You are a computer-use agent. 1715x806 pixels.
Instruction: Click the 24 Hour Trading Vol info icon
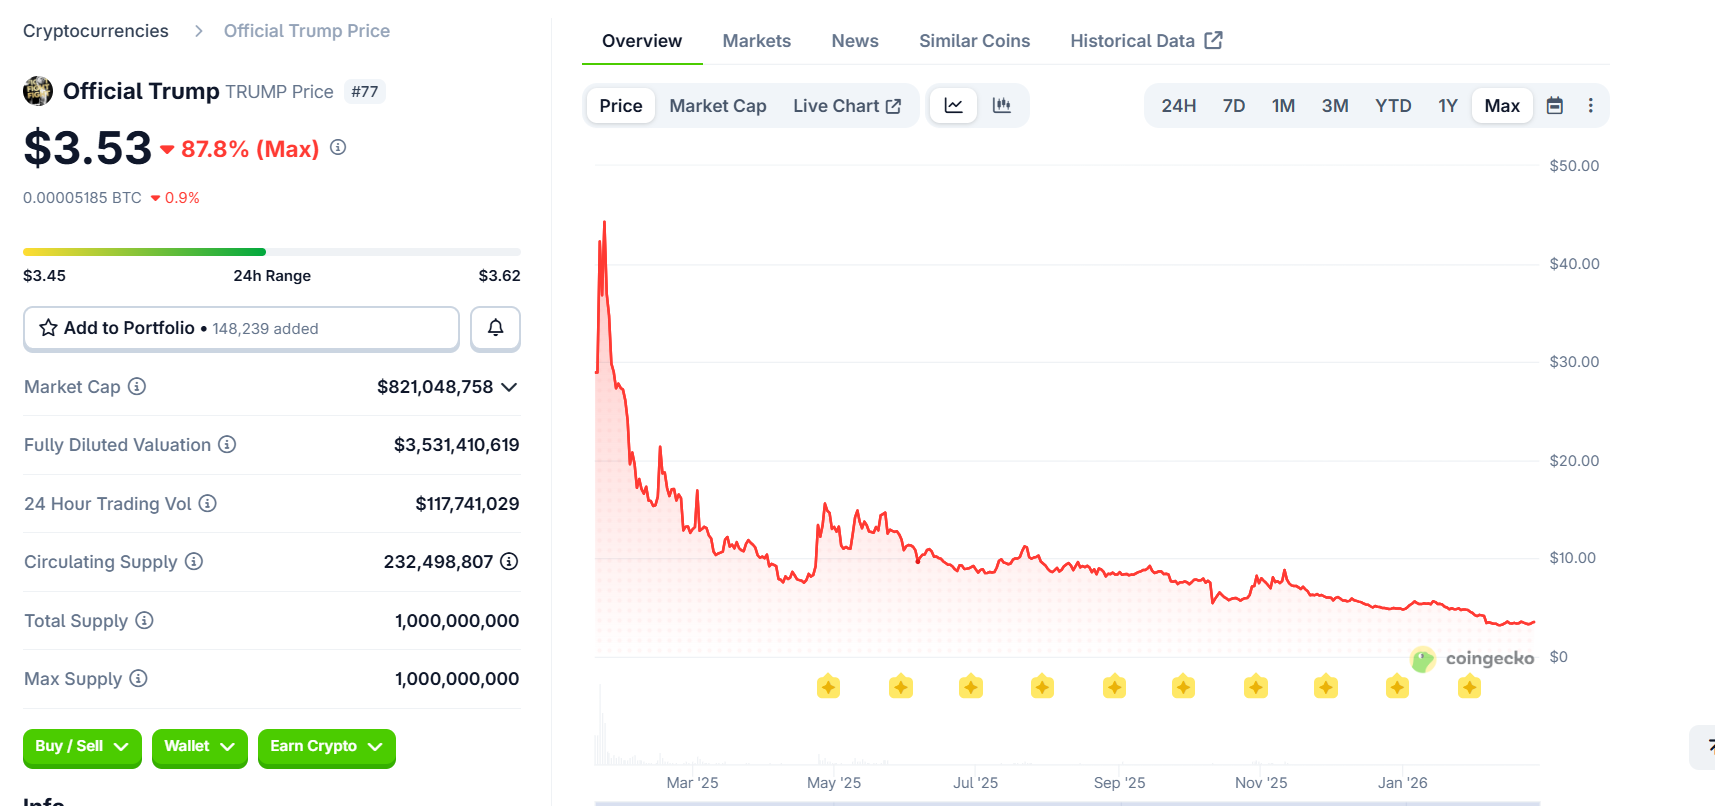207,504
